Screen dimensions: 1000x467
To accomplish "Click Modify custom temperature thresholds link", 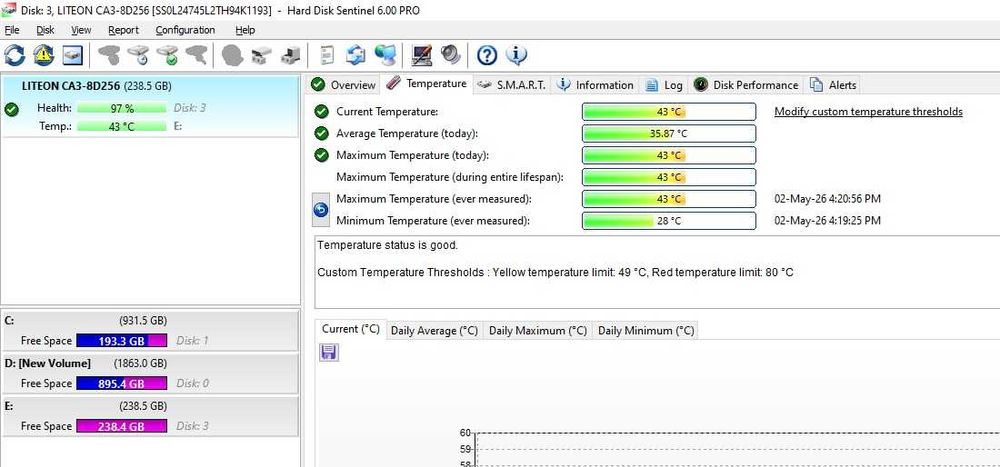I will [868, 112].
